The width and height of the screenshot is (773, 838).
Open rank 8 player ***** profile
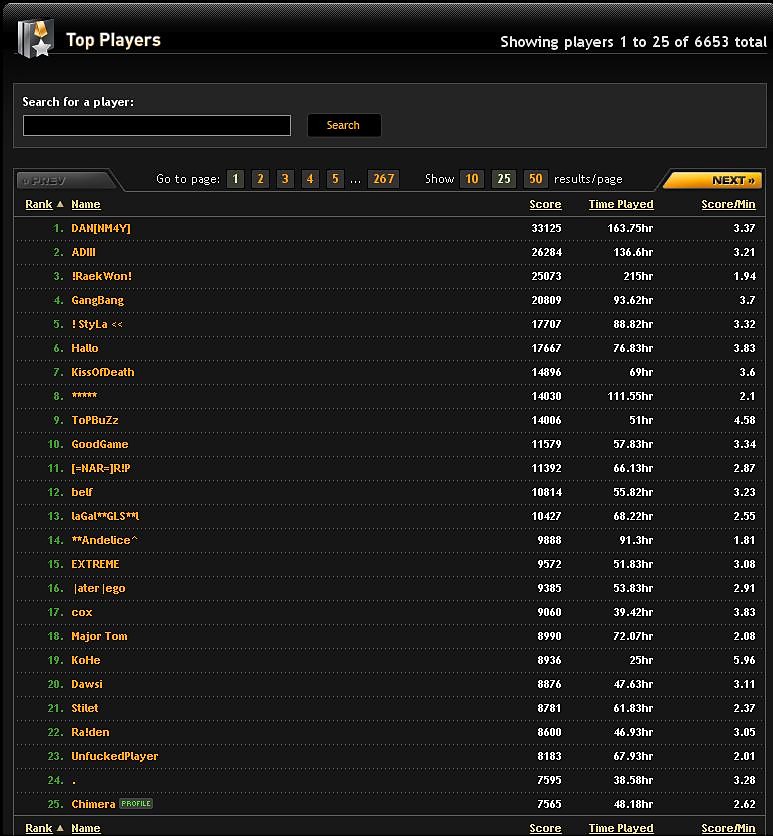pos(84,396)
